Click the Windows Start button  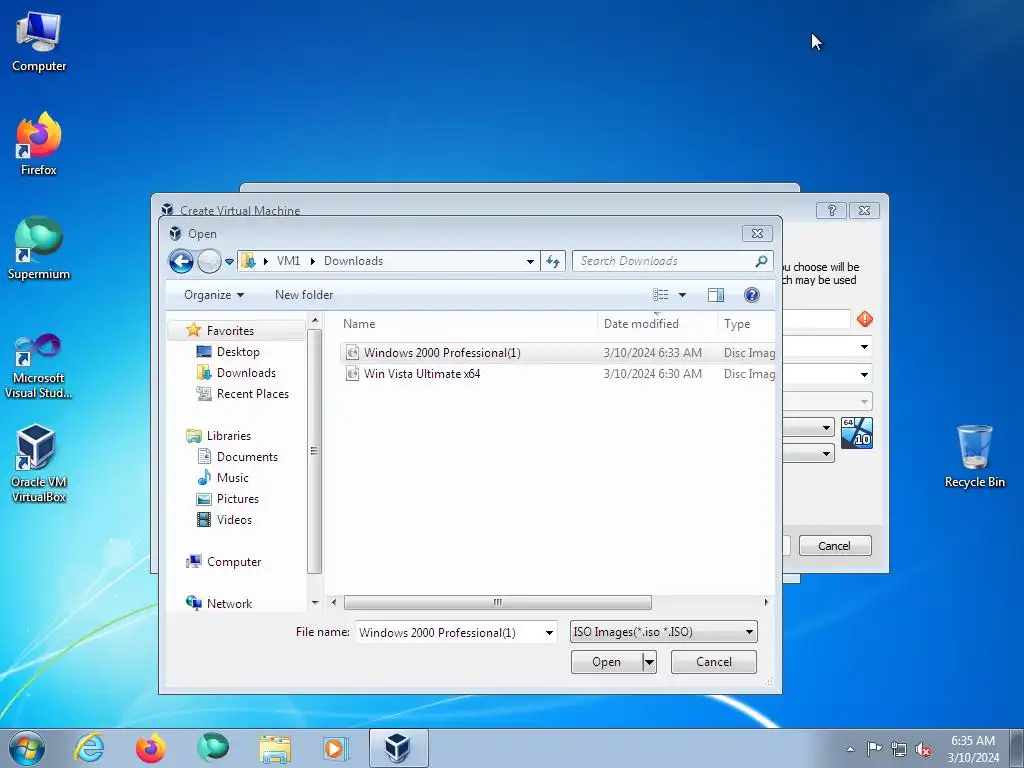(27, 748)
